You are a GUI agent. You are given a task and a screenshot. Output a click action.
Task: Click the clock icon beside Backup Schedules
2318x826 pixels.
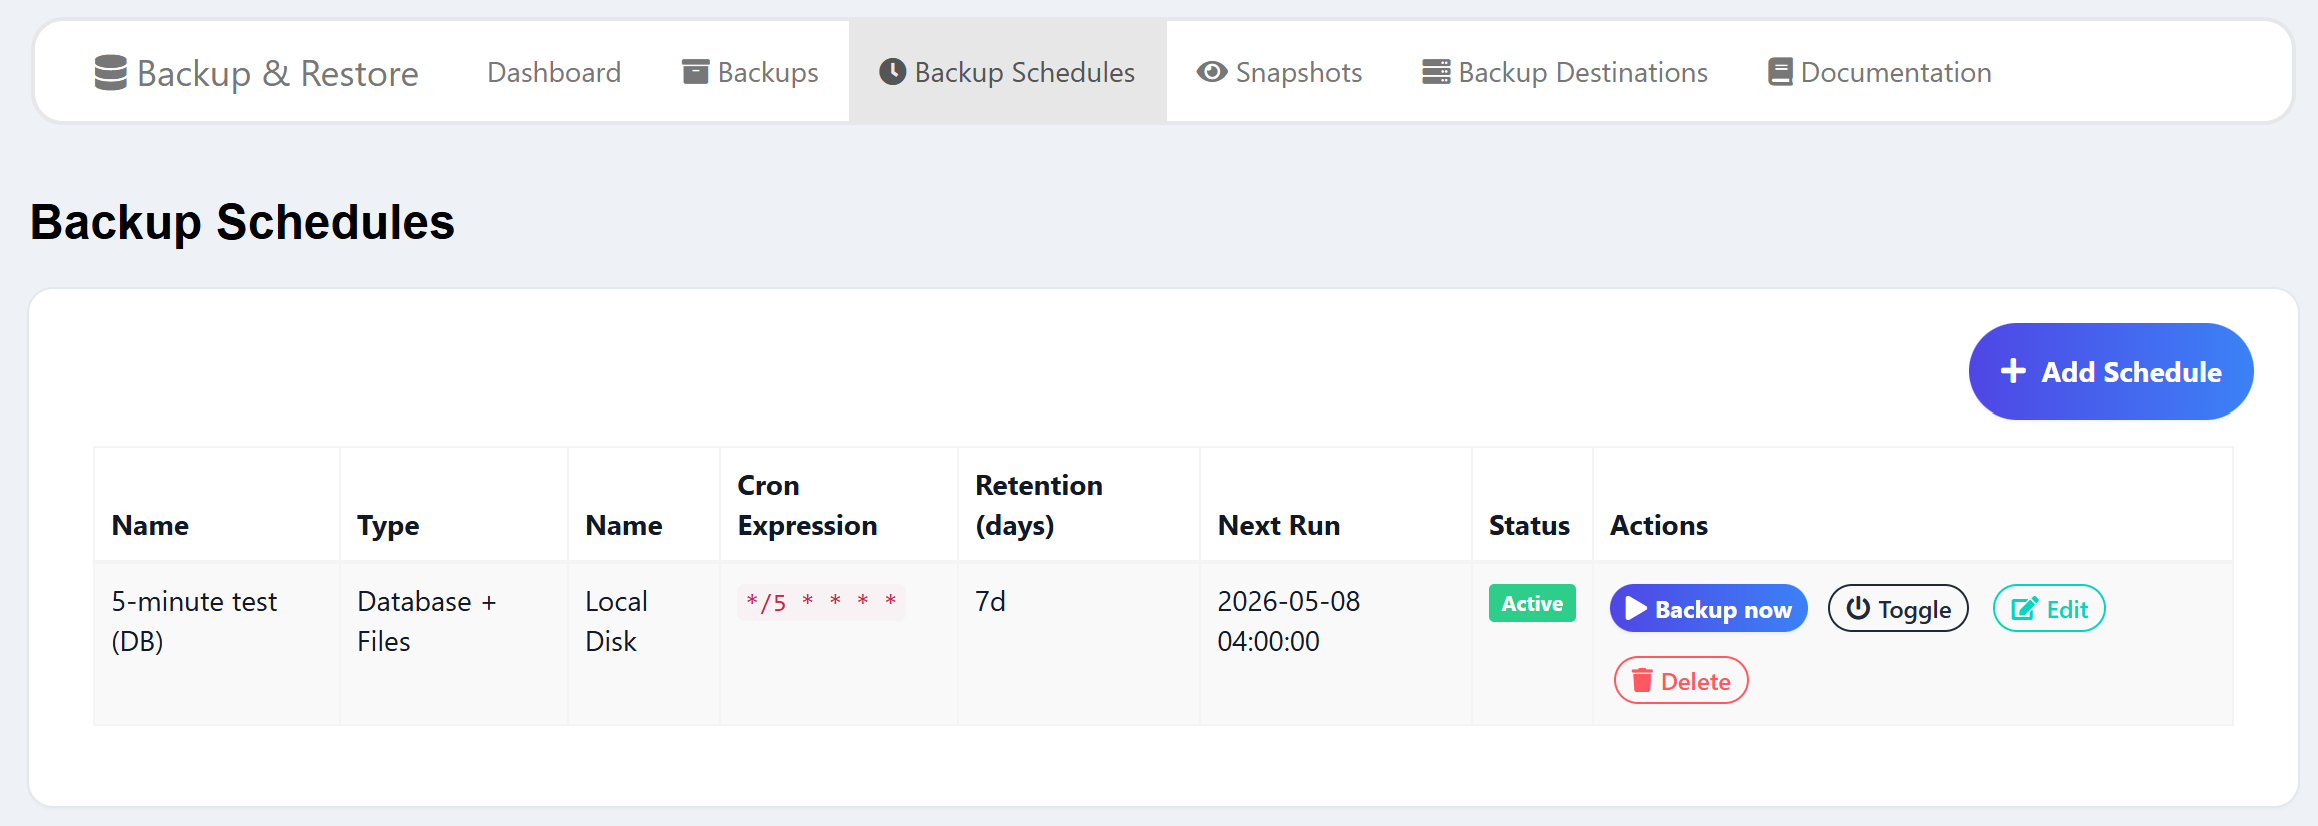point(892,72)
